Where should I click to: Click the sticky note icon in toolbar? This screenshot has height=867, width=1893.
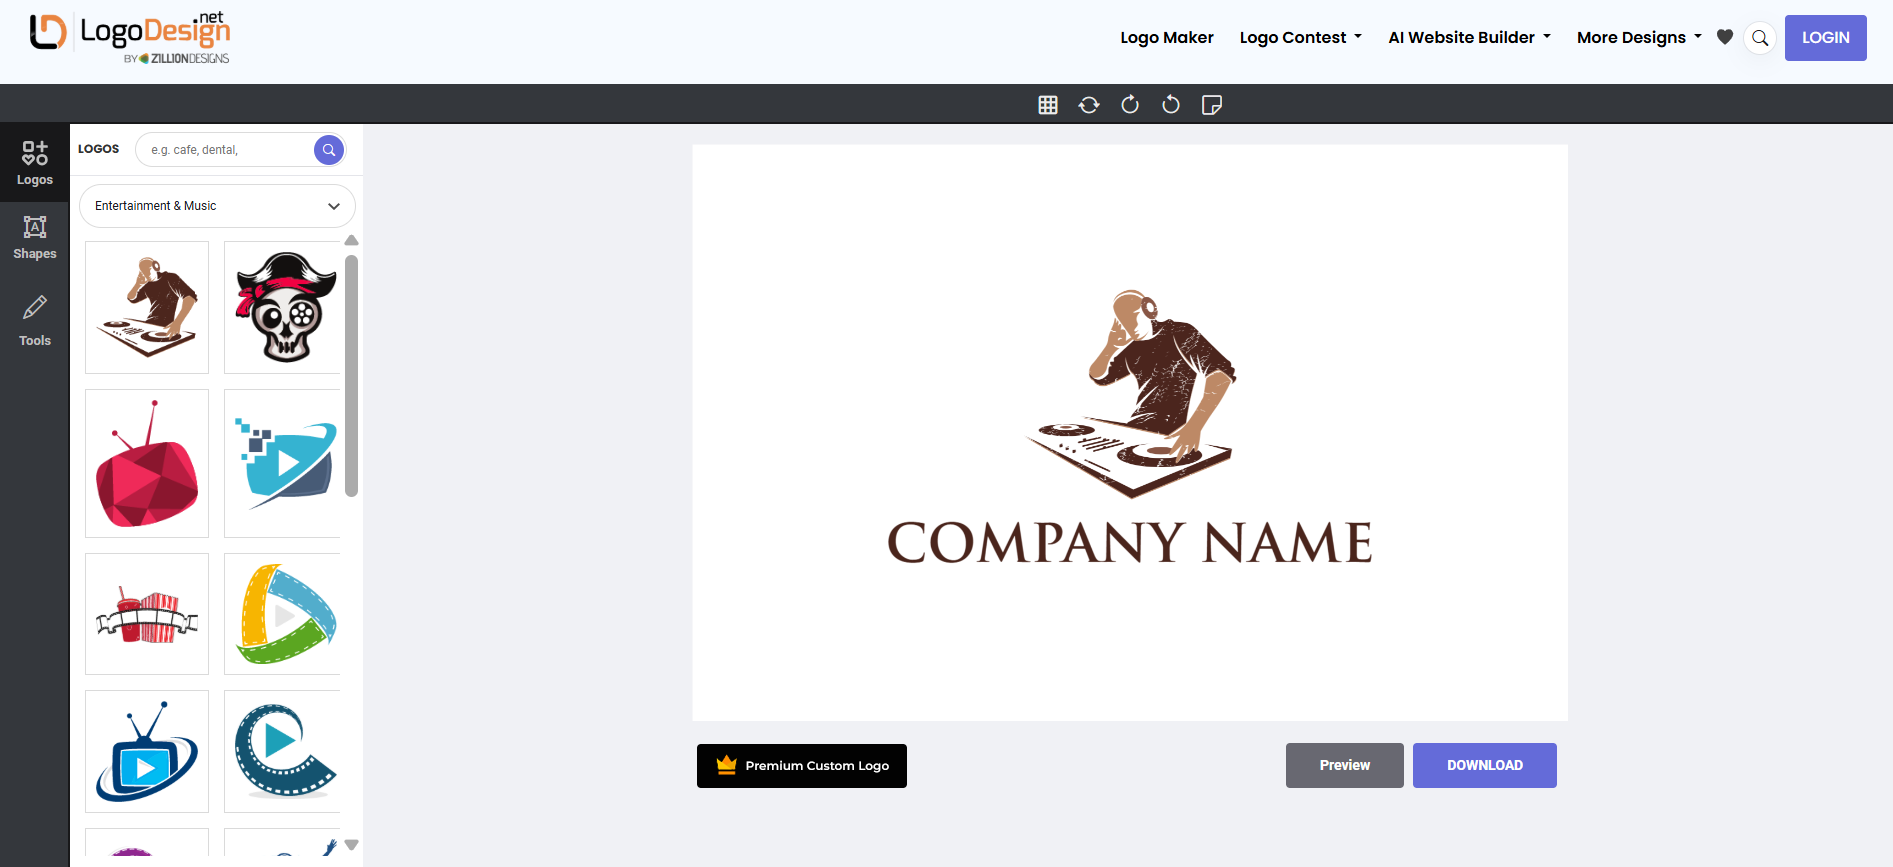point(1212,105)
